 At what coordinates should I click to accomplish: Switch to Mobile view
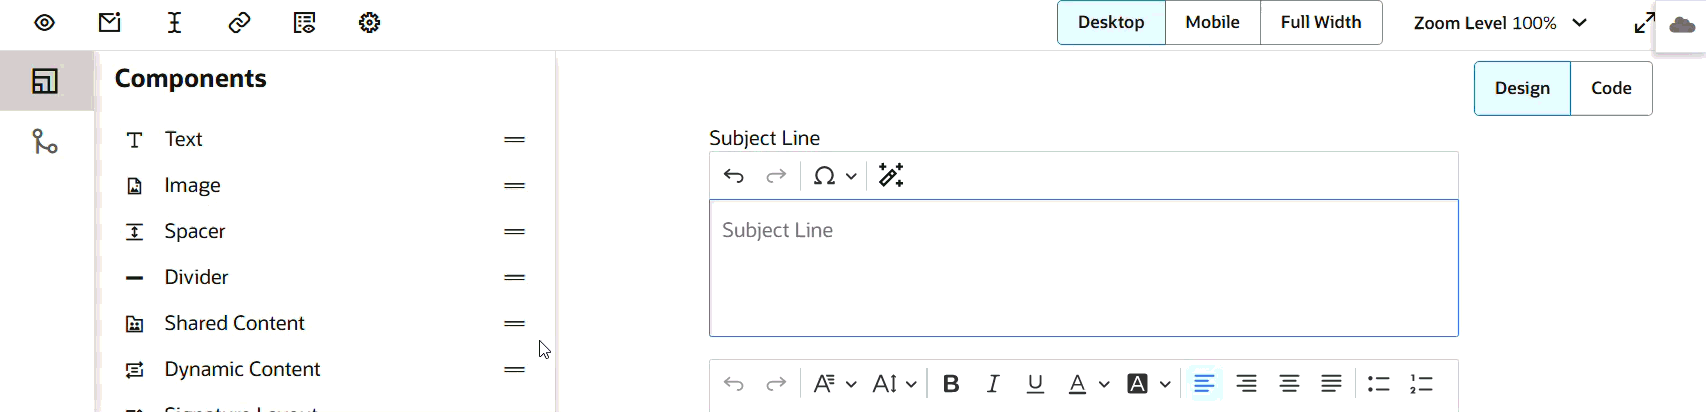click(1212, 22)
